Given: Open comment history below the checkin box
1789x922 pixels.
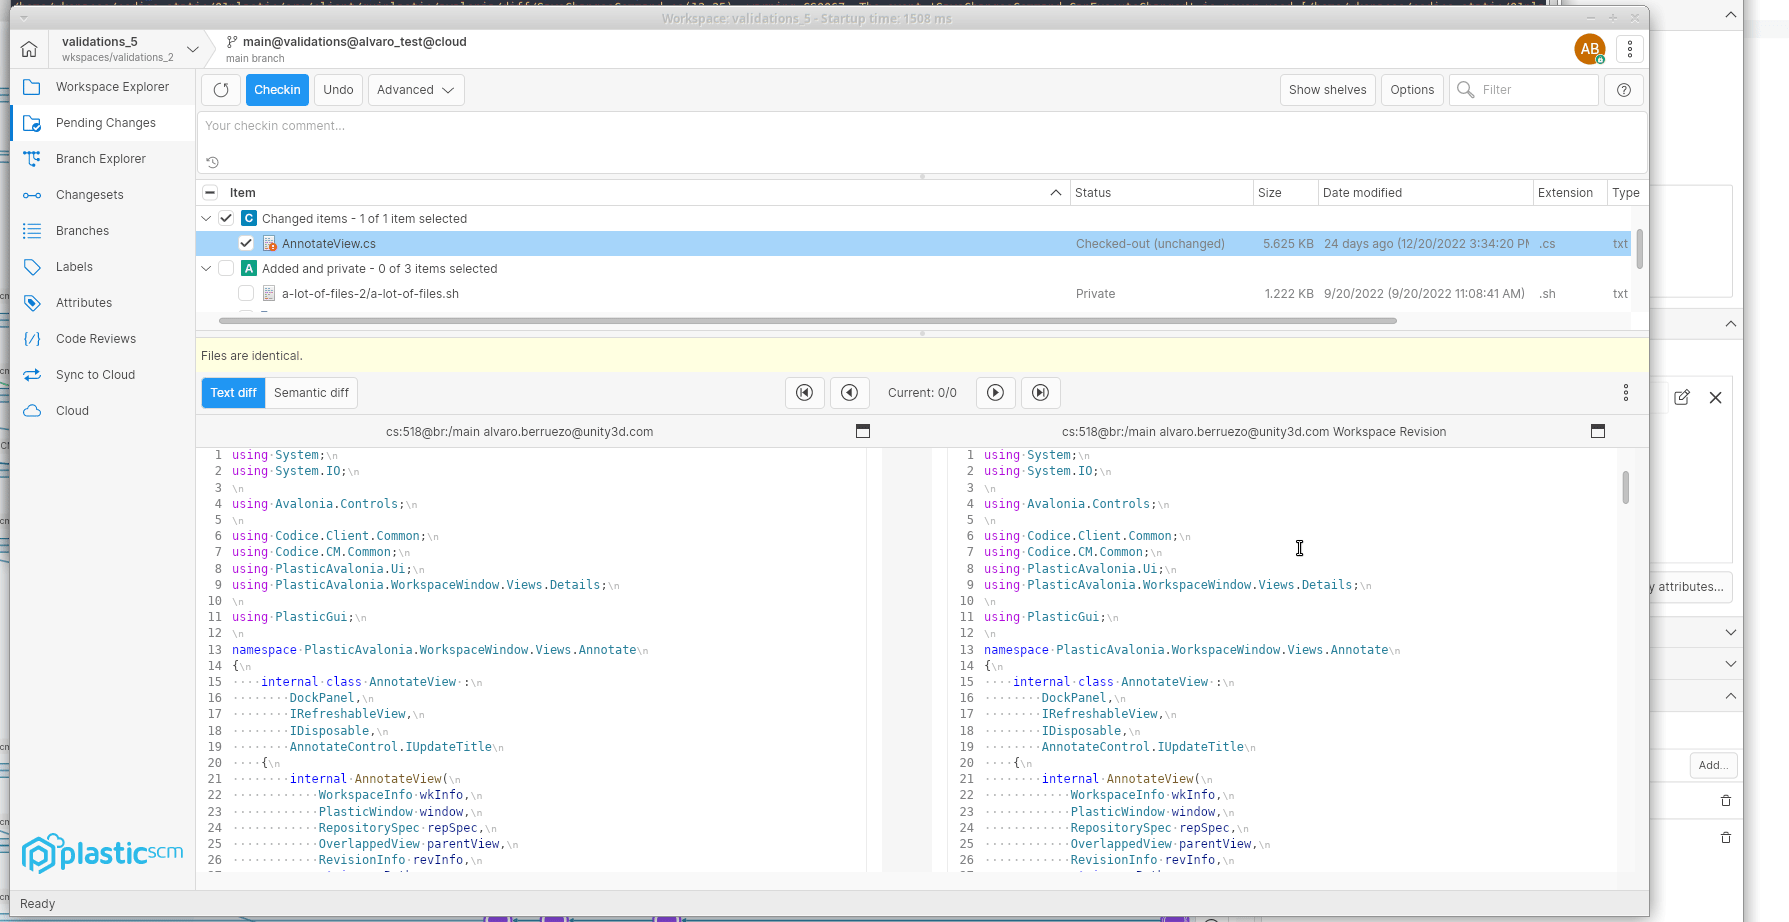Looking at the screenshot, I should pyautogui.click(x=211, y=161).
